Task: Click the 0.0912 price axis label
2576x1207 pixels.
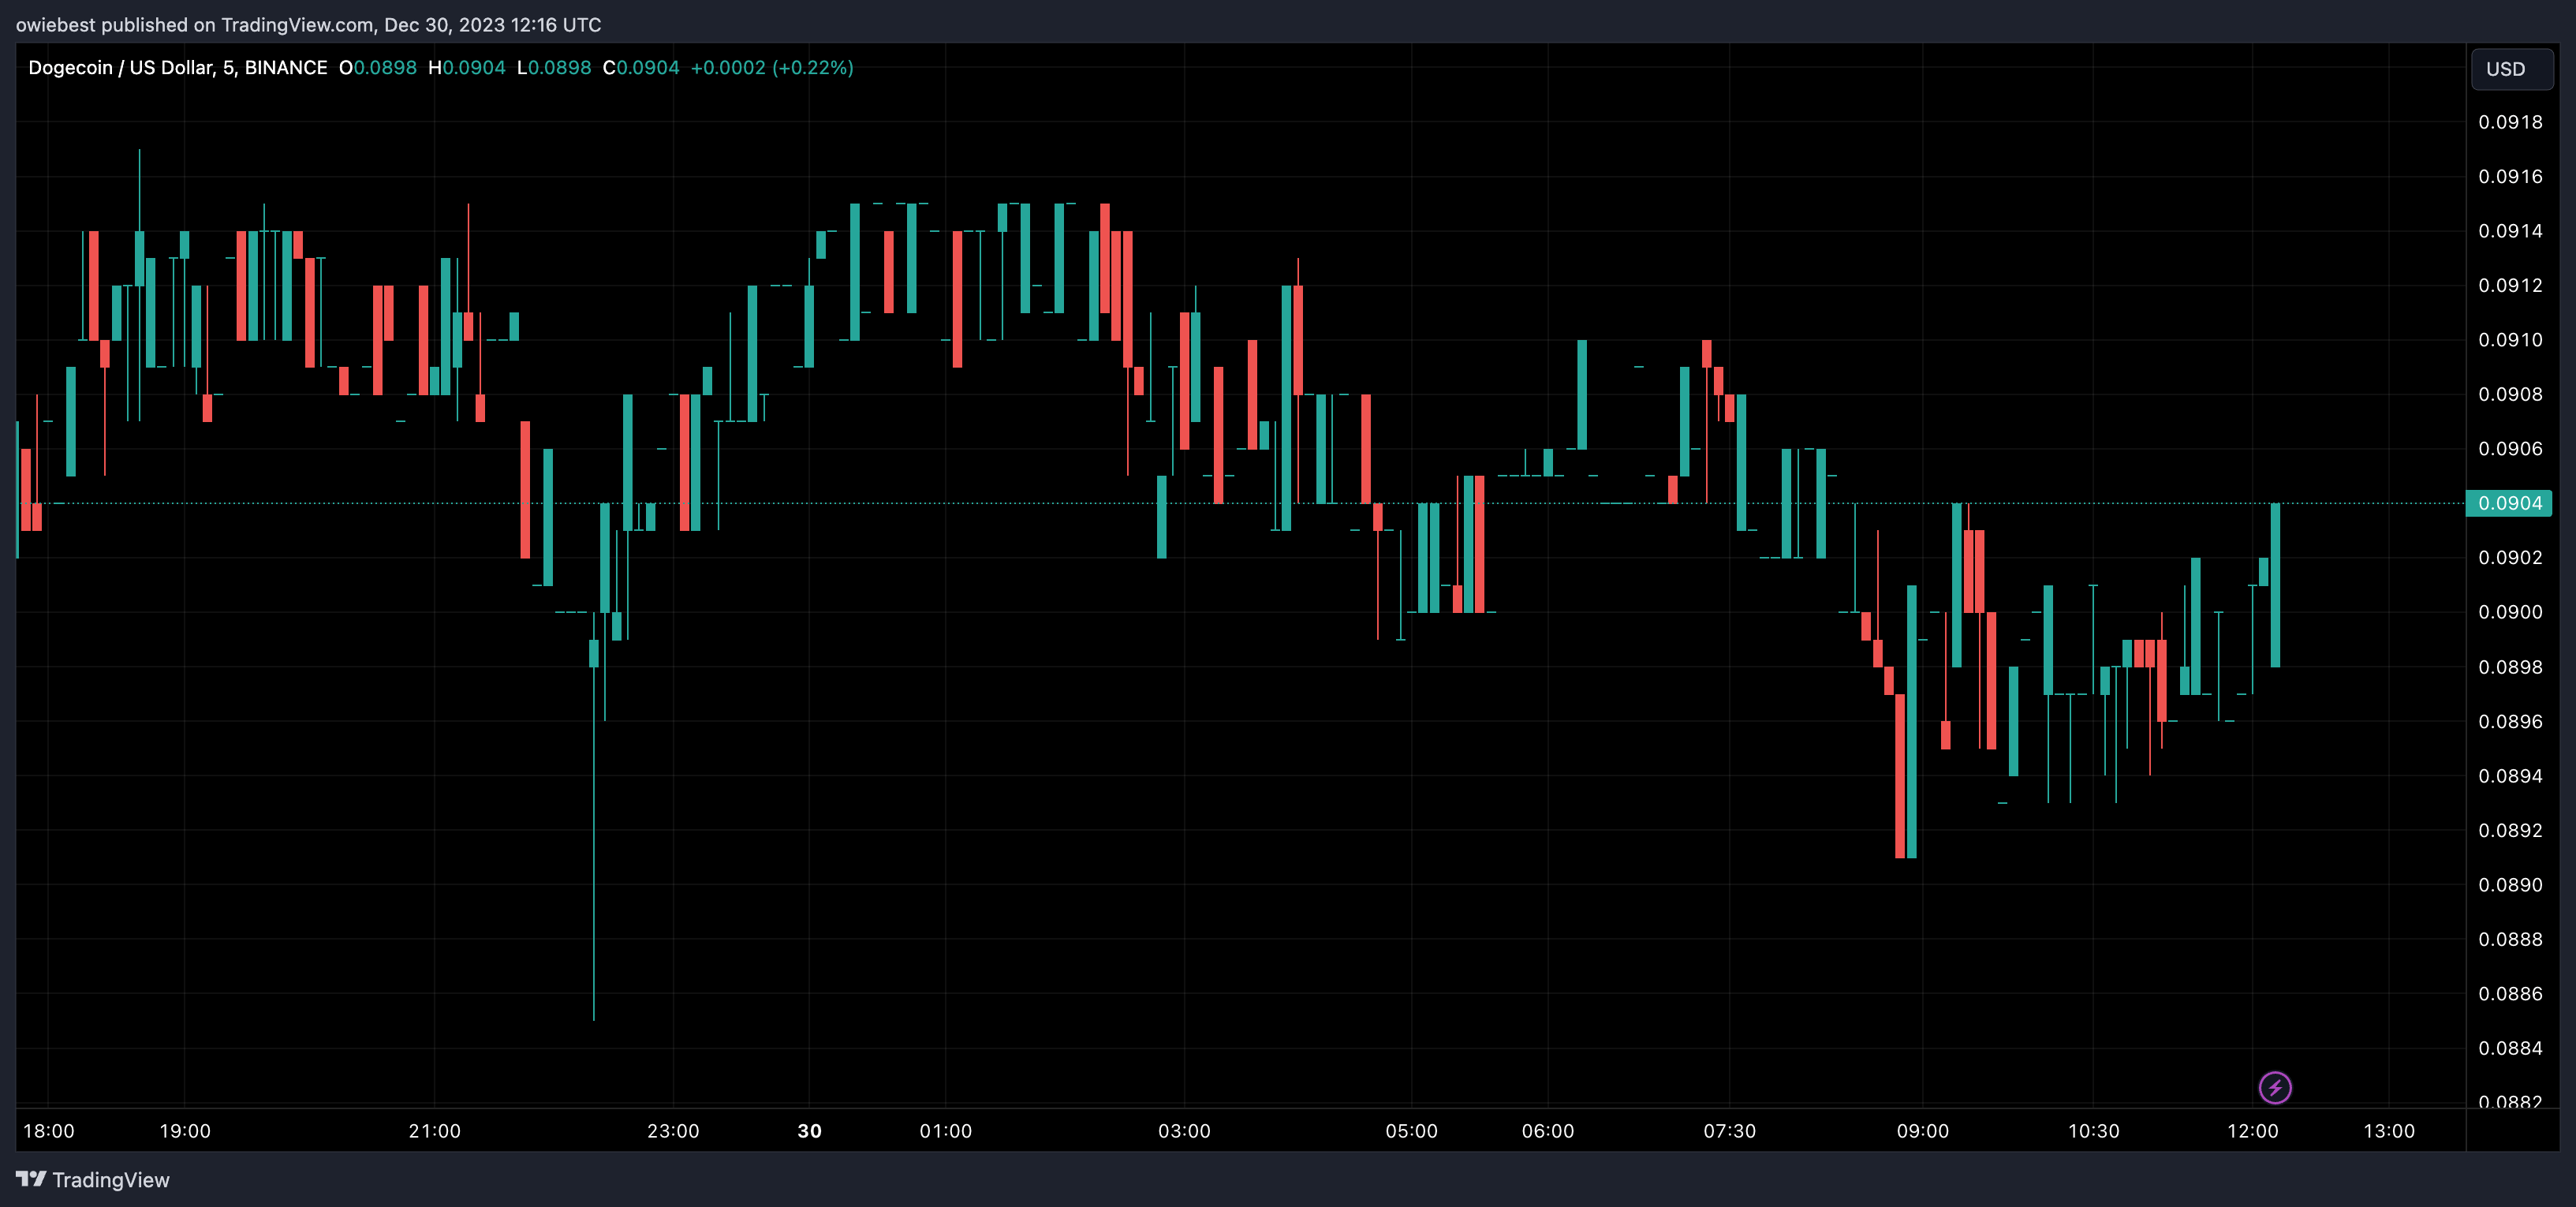Action: coord(2510,285)
